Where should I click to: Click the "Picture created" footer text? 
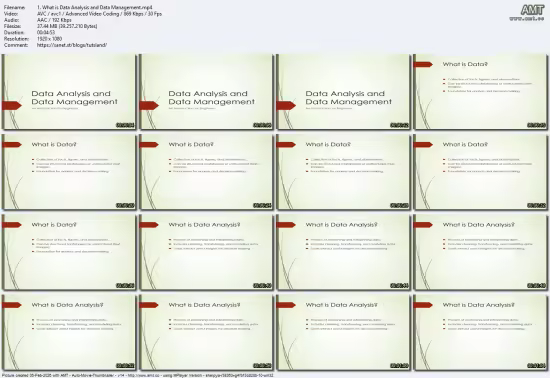137,375
